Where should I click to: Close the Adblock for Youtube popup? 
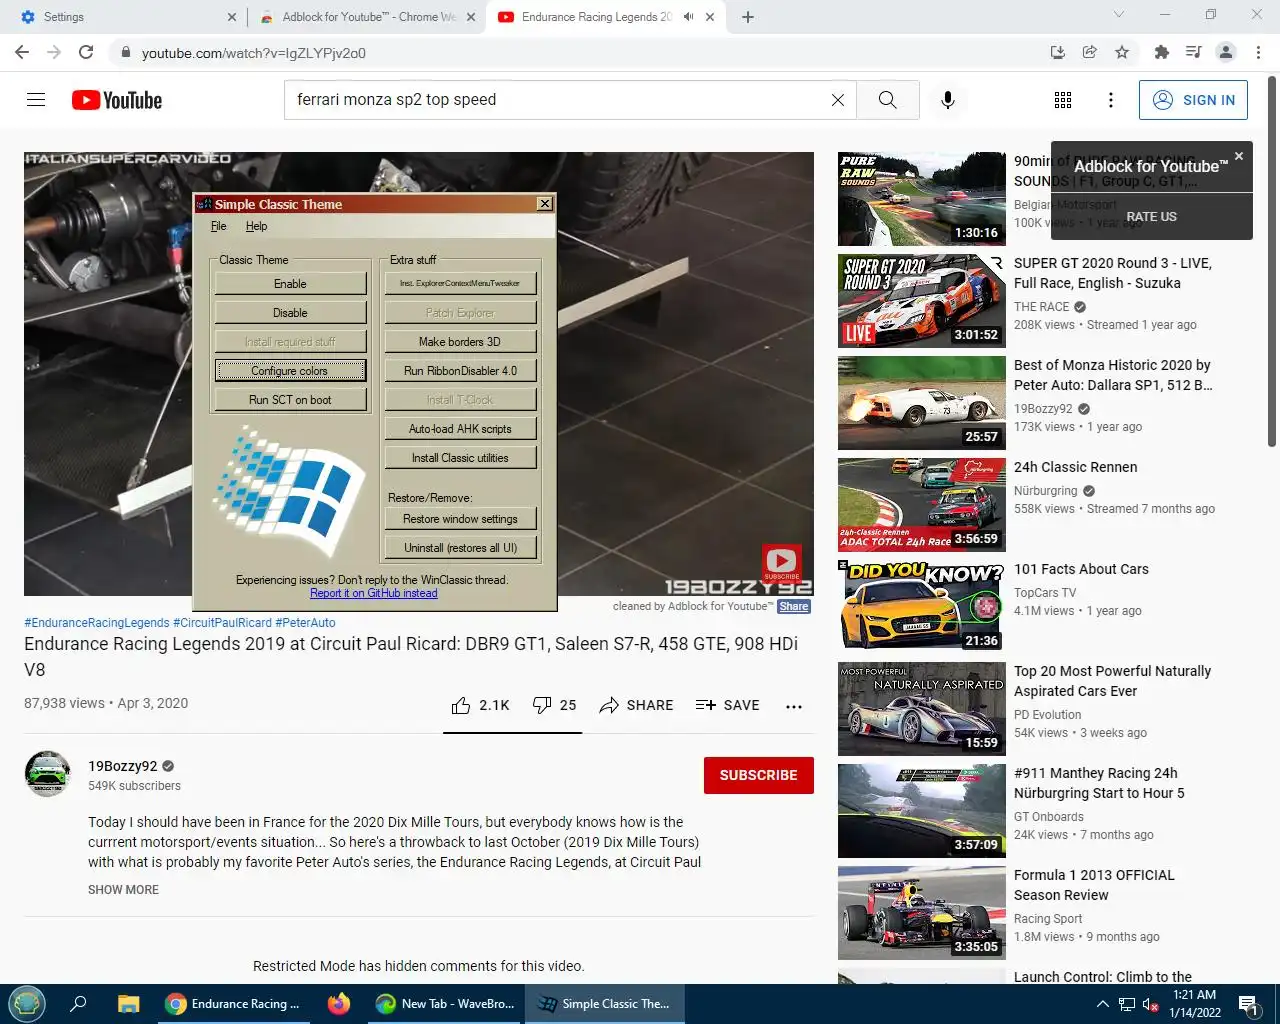click(x=1239, y=156)
